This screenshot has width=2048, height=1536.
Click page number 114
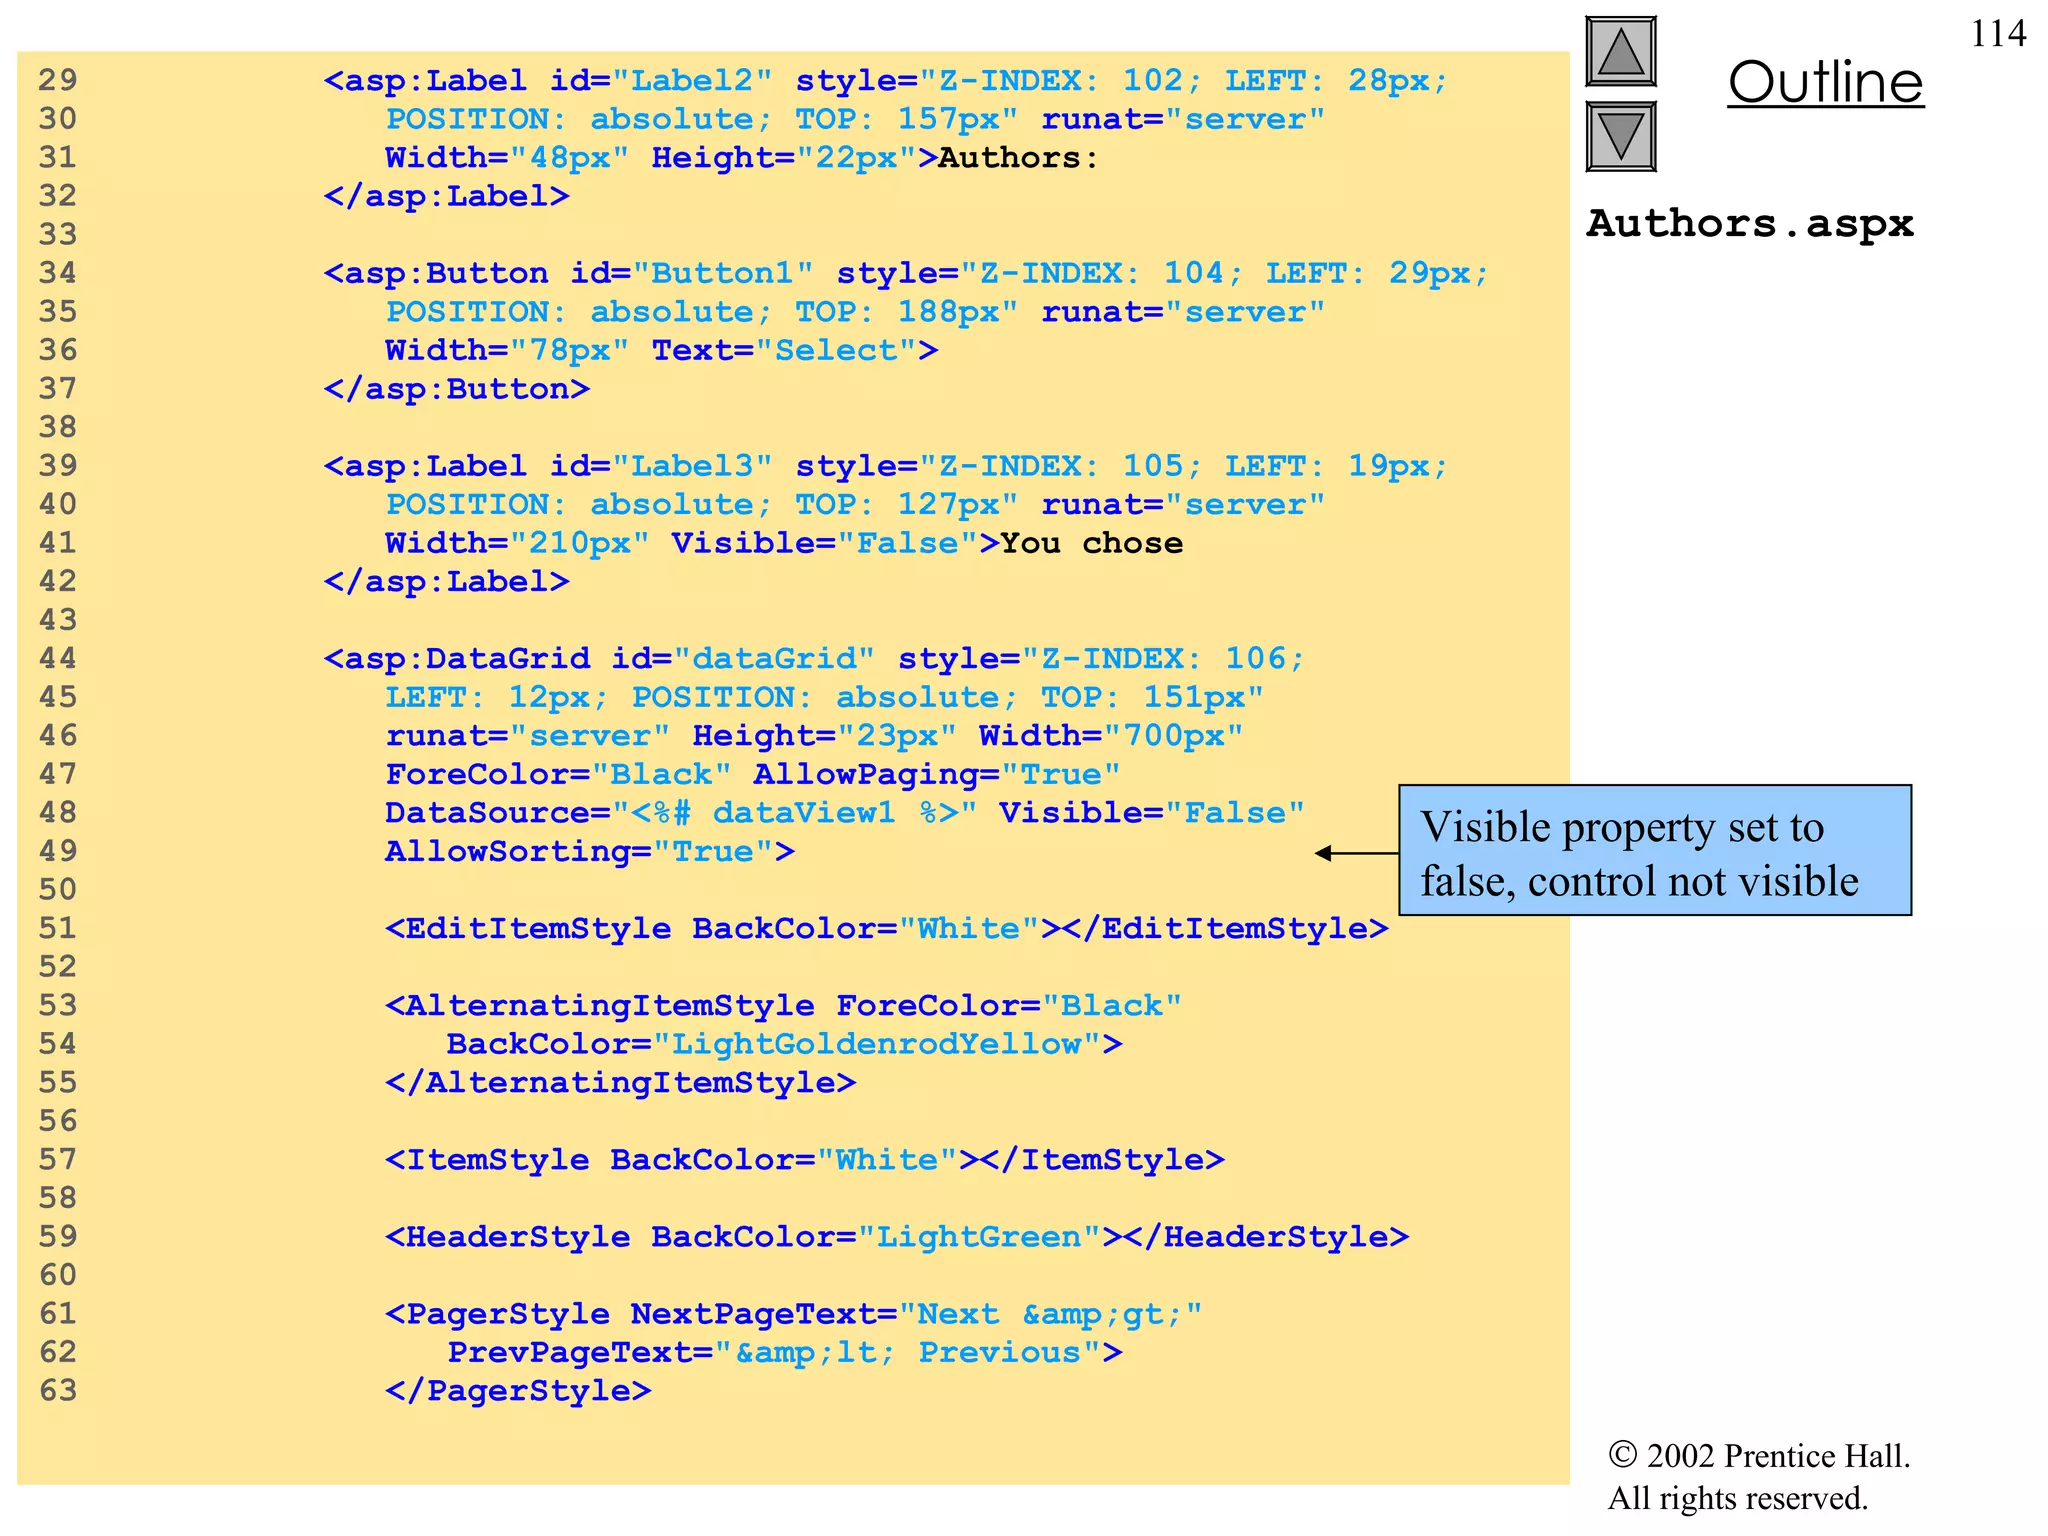pyautogui.click(x=1997, y=34)
